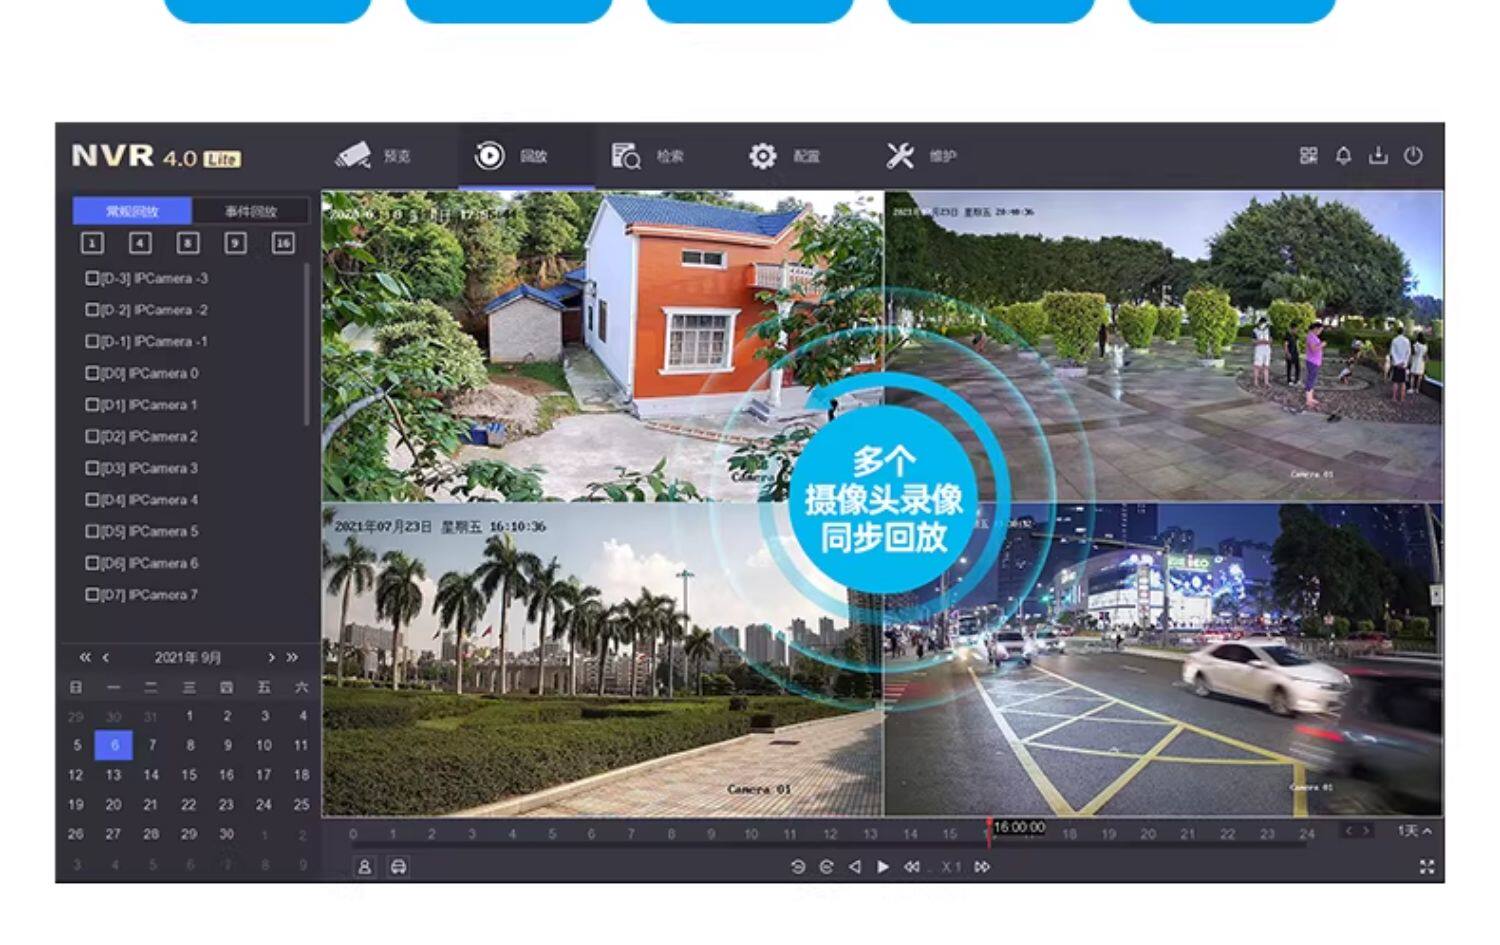This screenshot has width=1500, height=945.
Task: Open the 配置 settings menu
Action: click(784, 156)
